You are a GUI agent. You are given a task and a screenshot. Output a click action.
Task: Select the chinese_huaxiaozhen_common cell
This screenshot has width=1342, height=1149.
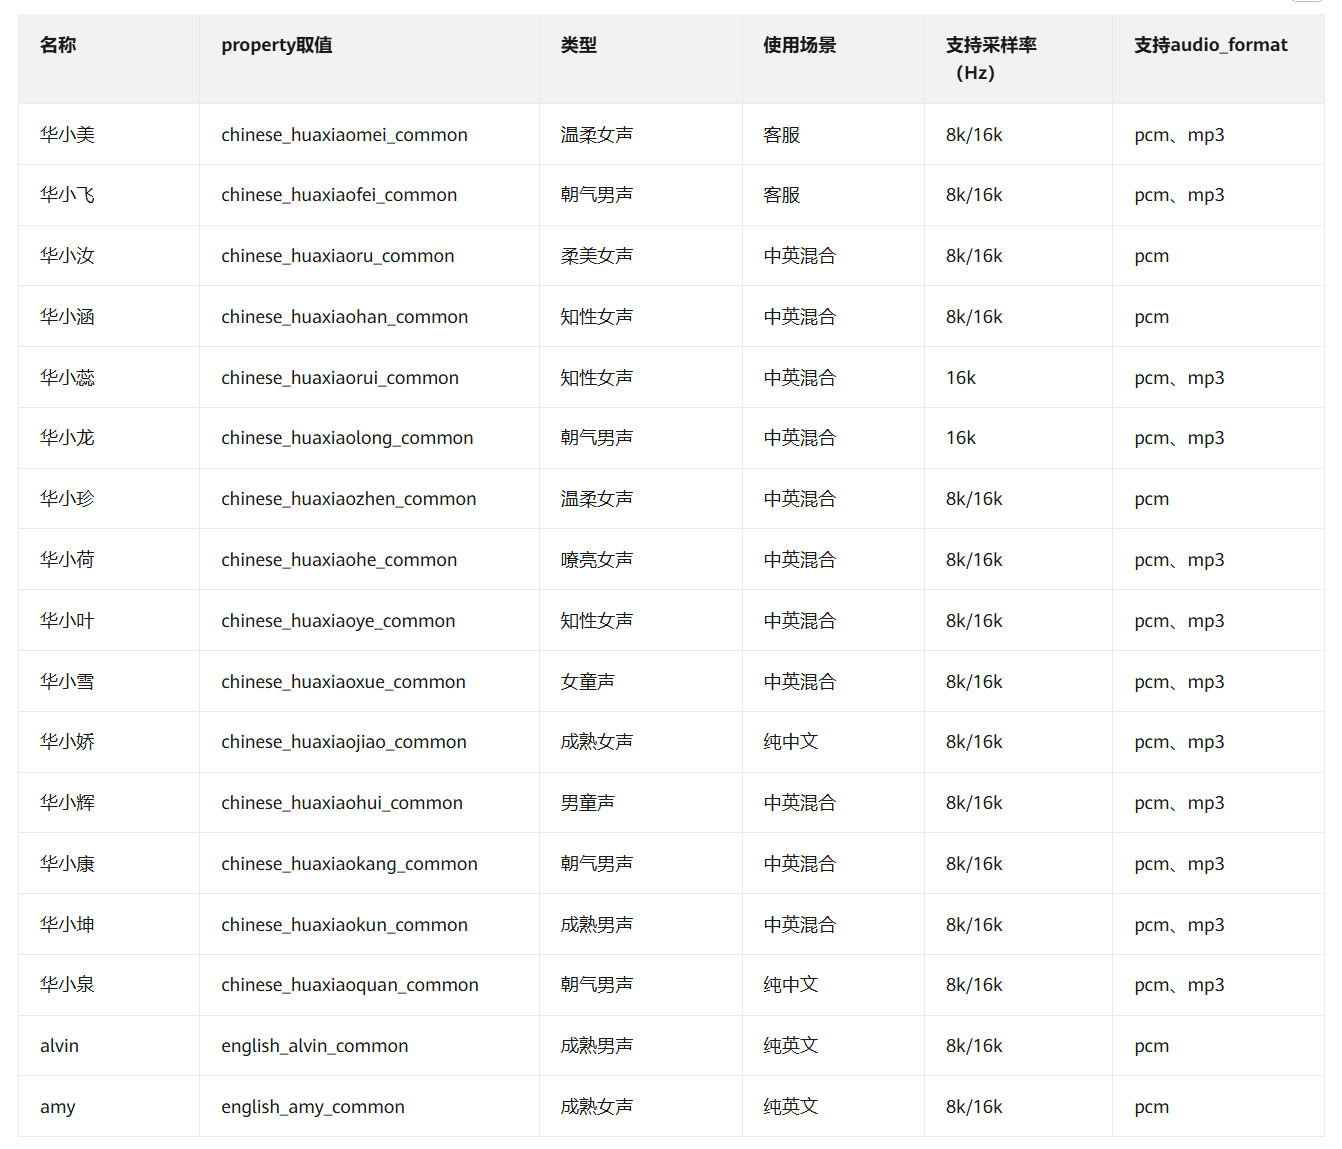coord(348,499)
